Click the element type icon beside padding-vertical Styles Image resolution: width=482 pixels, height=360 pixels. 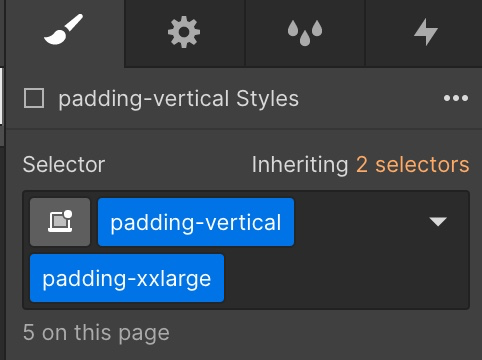pyautogui.click(x=34, y=98)
